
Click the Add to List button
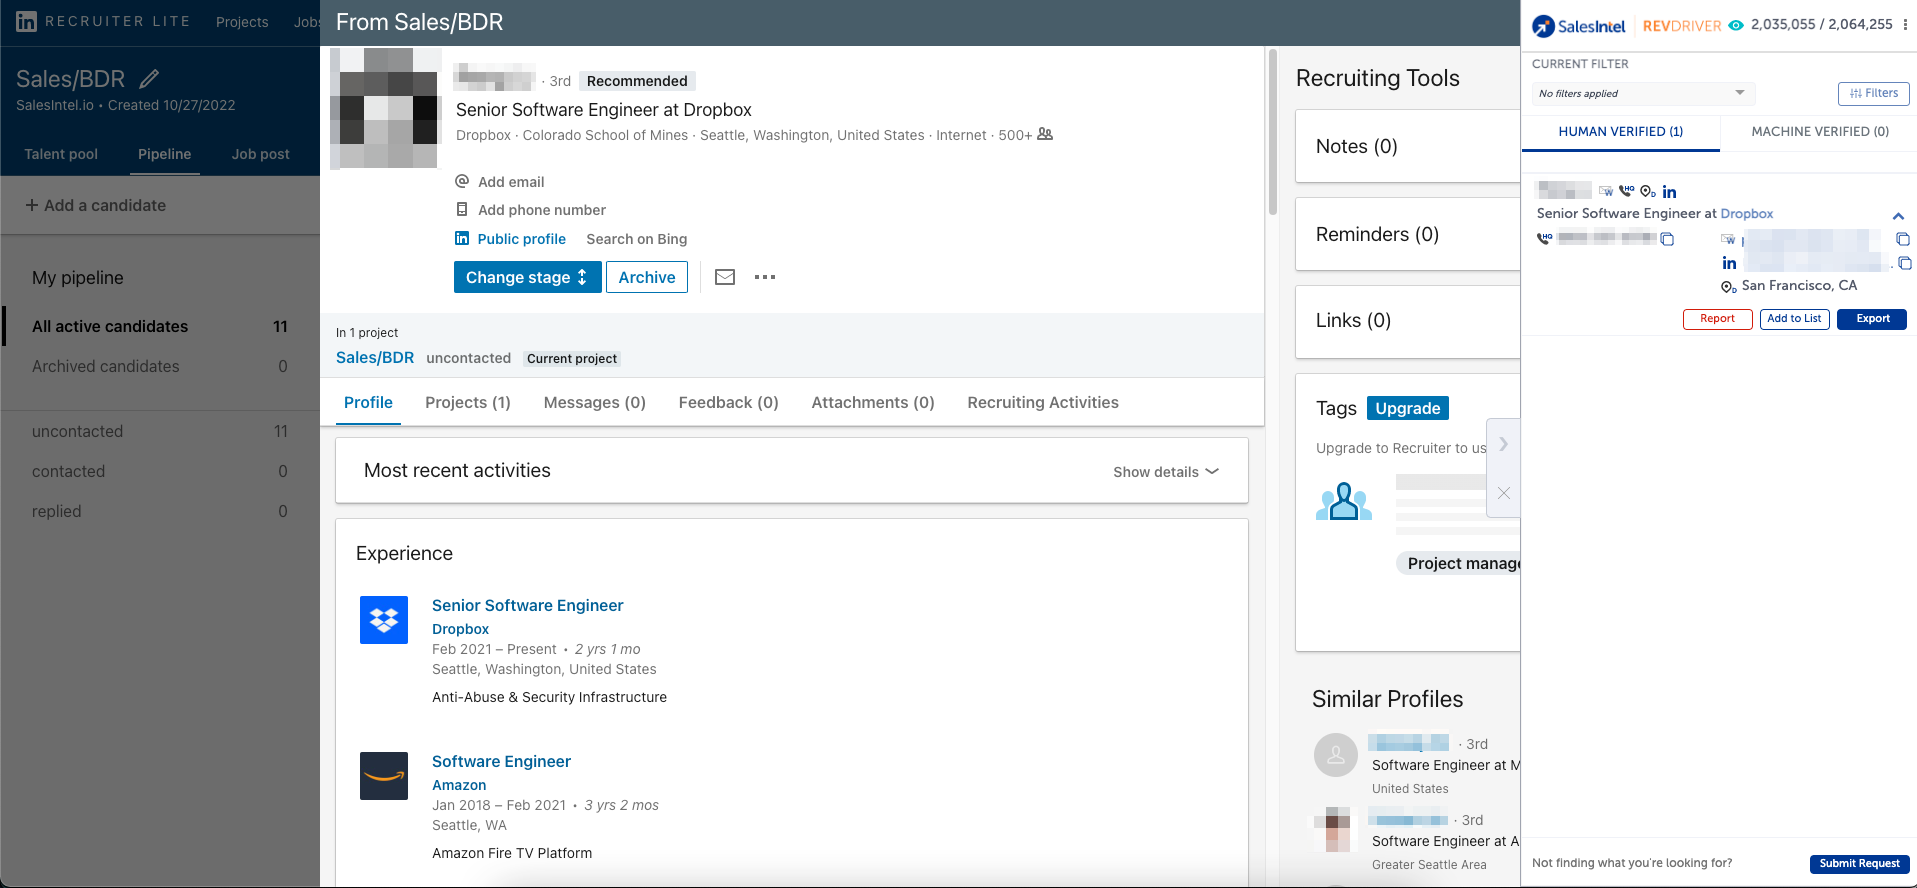pyautogui.click(x=1794, y=319)
